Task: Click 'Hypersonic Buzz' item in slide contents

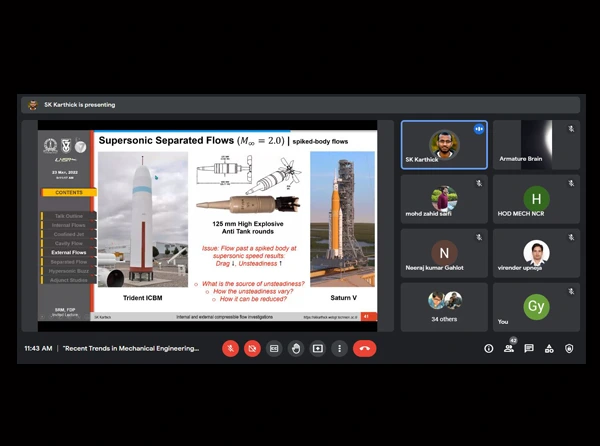Action: pyautogui.click(x=69, y=271)
